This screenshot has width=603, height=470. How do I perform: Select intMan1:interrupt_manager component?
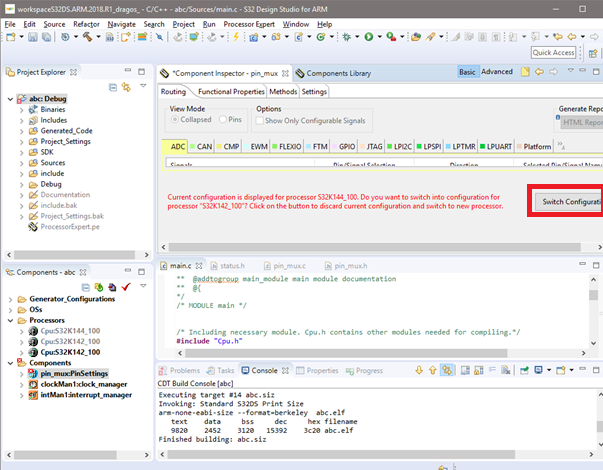[x=86, y=395]
